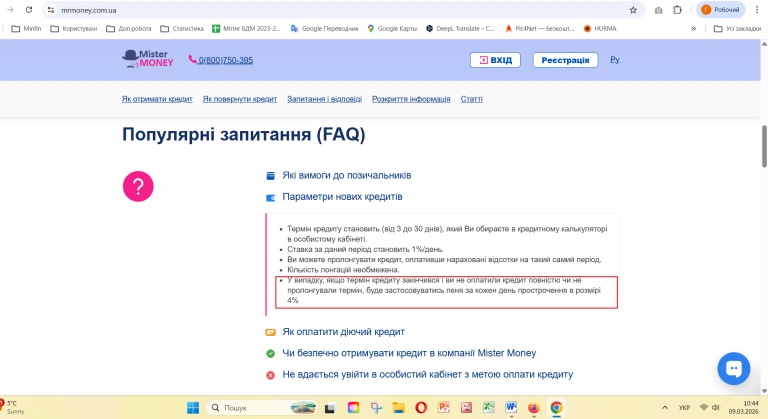Reload the page with the refresh icon

[29, 10]
